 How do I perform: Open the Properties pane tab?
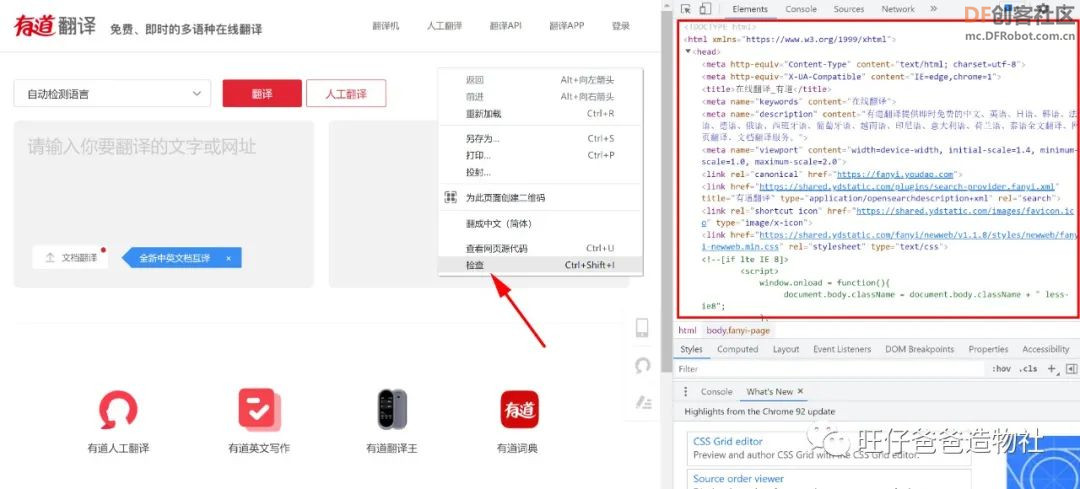[x=988, y=349]
